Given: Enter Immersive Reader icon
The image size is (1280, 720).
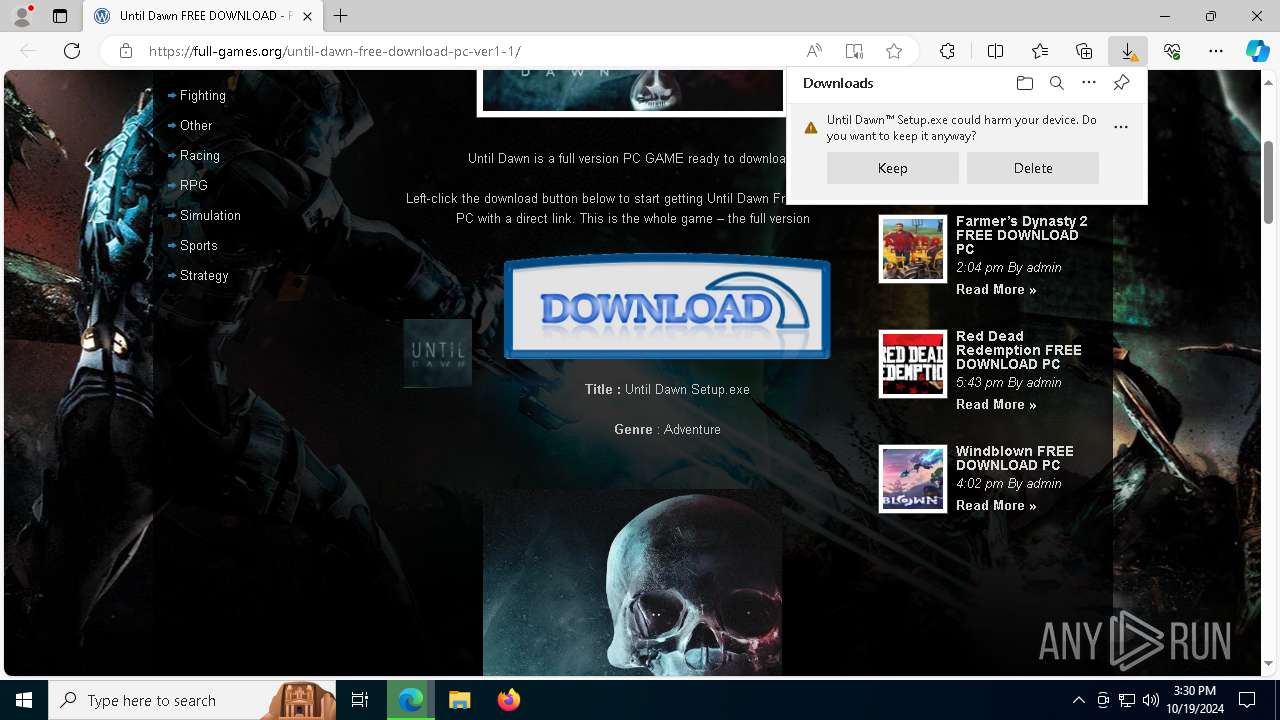Looking at the screenshot, I should [854, 51].
